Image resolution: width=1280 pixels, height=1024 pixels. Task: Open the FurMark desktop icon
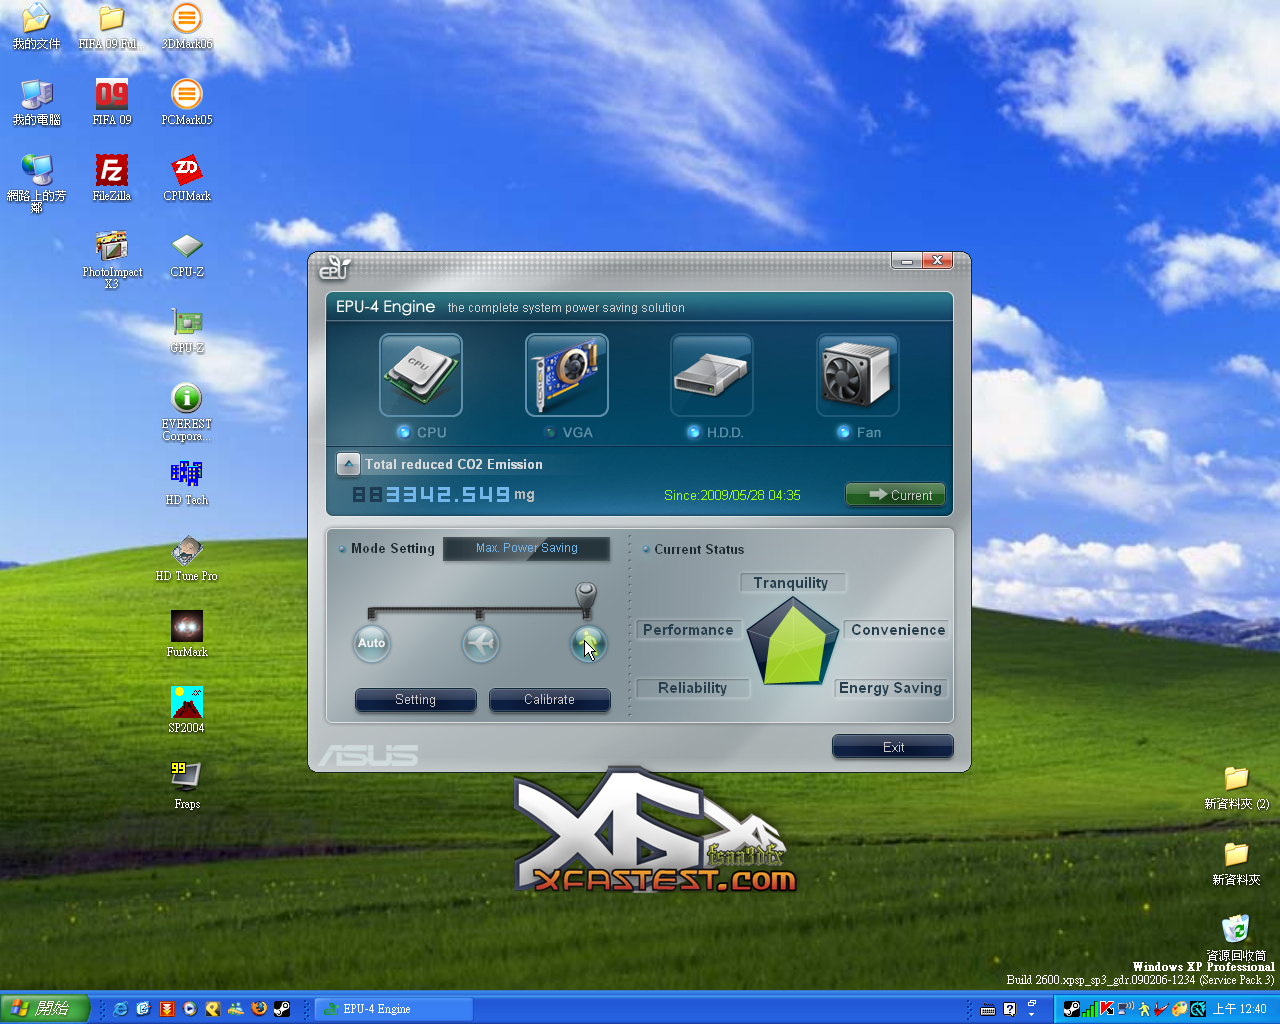point(187,634)
